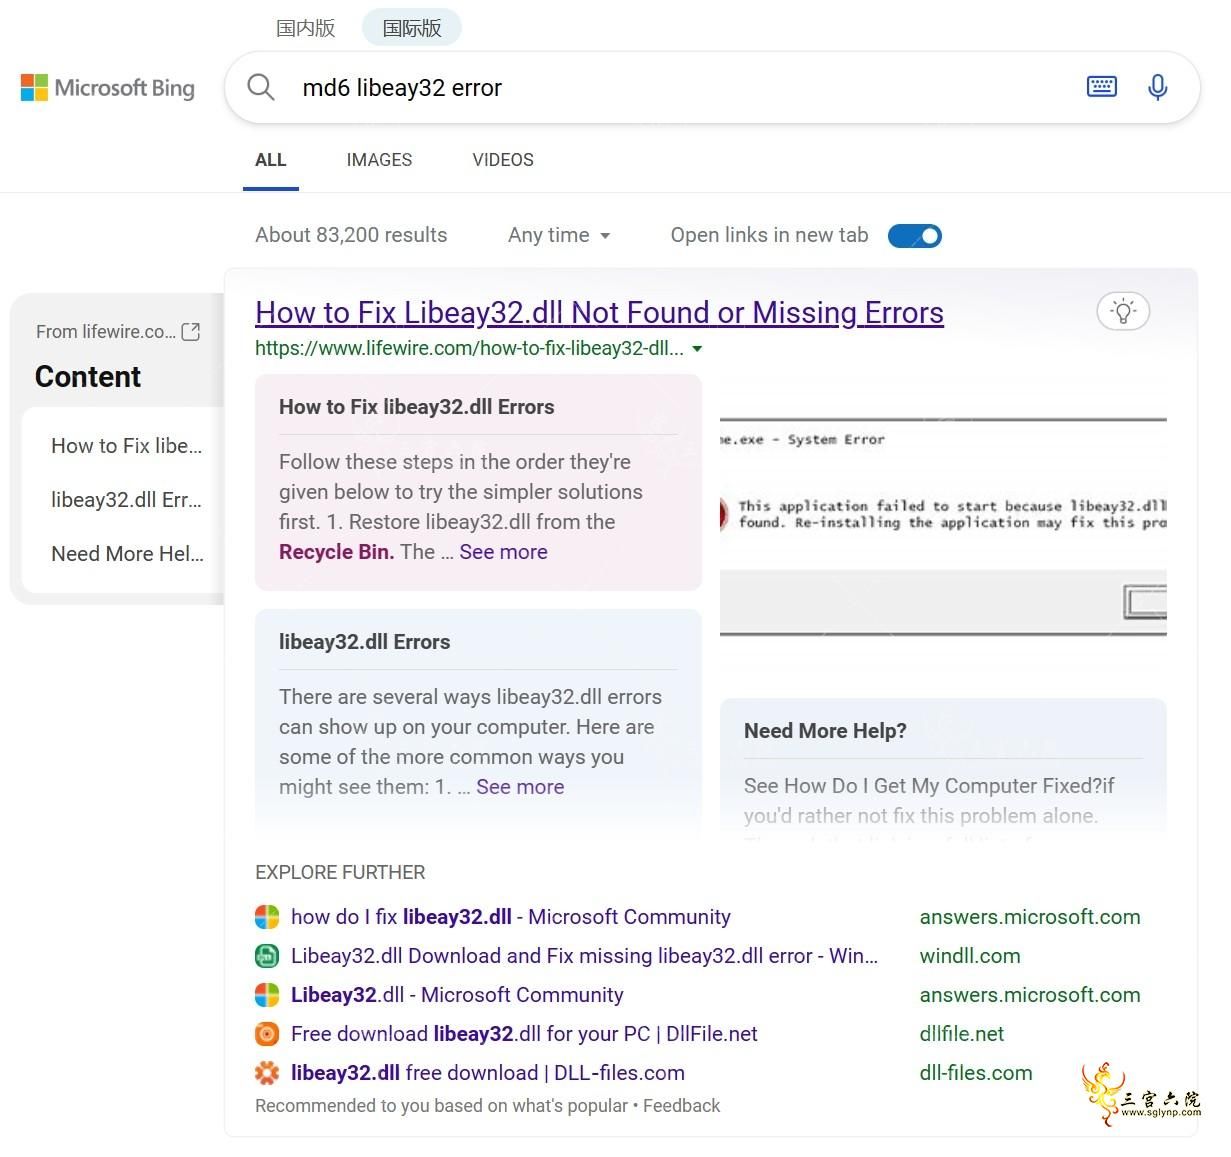Switch to the VIDEOS tab
Screen dimensions: 1231x1157
pos(503,160)
